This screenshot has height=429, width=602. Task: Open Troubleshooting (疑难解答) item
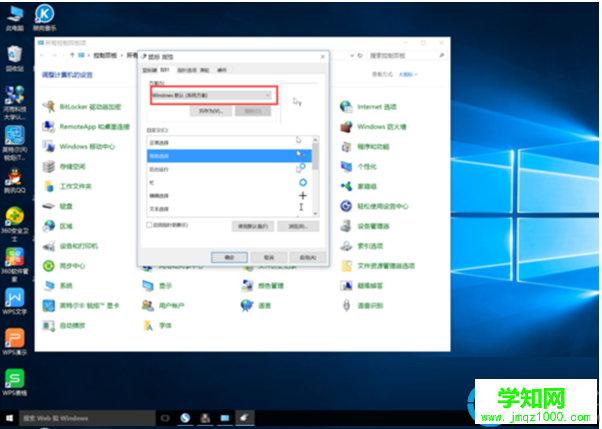coord(362,286)
